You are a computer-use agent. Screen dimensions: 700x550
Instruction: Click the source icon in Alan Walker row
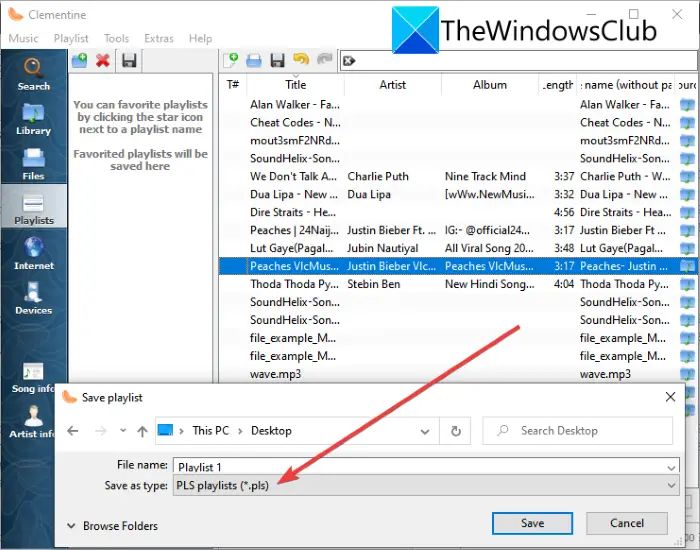pos(687,105)
